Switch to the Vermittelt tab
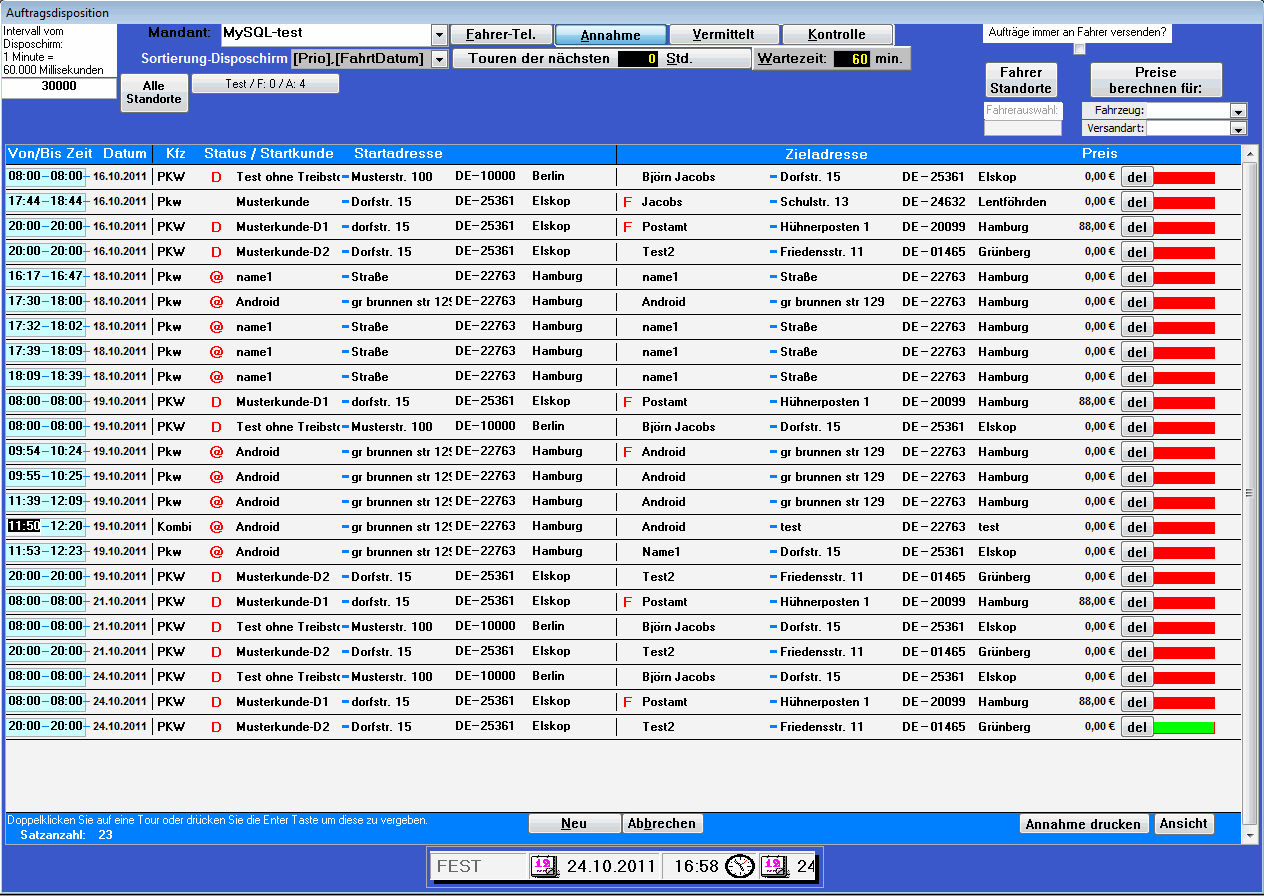Image resolution: width=1264 pixels, height=896 pixels. pos(723,35)
